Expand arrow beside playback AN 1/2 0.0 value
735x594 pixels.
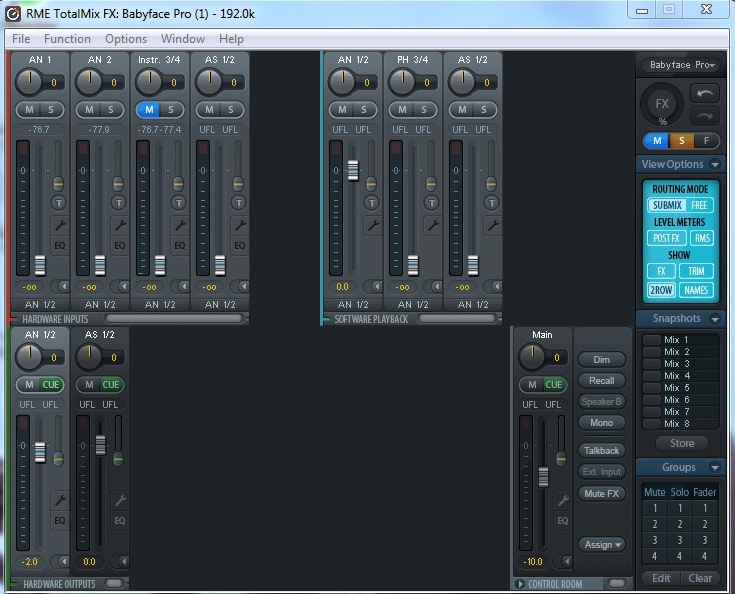(x=374, y=286)
